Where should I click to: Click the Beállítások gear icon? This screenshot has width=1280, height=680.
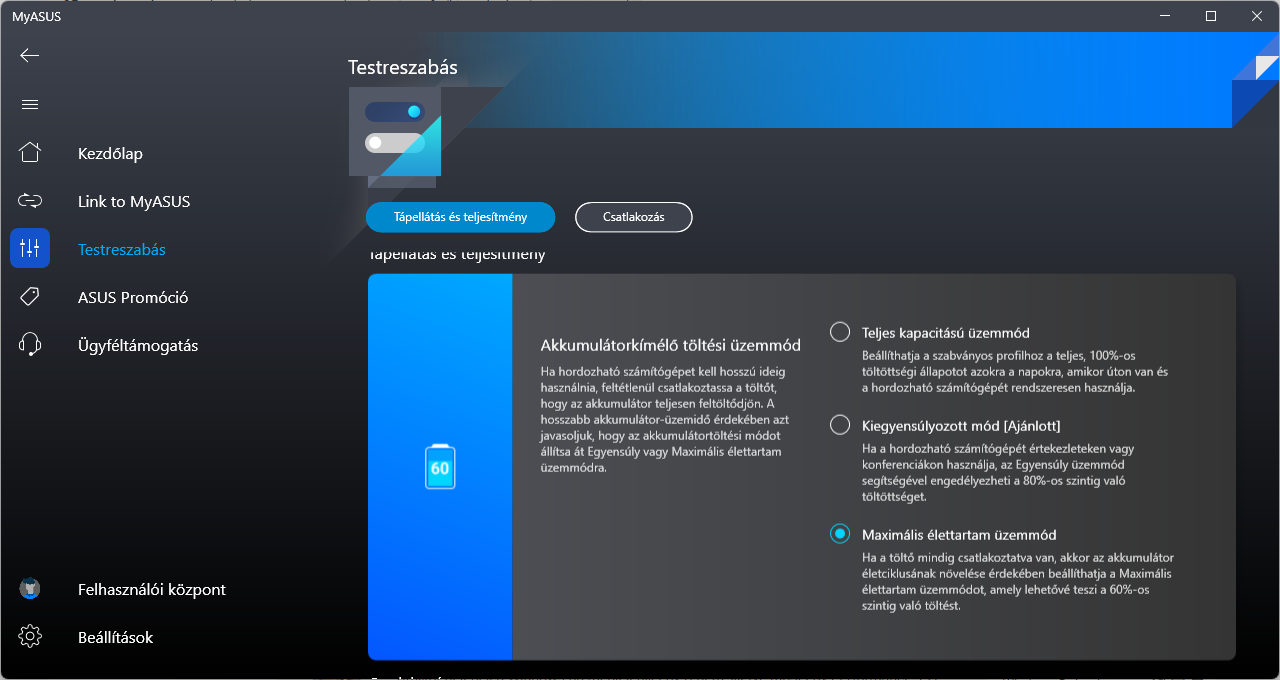(30, 637)
